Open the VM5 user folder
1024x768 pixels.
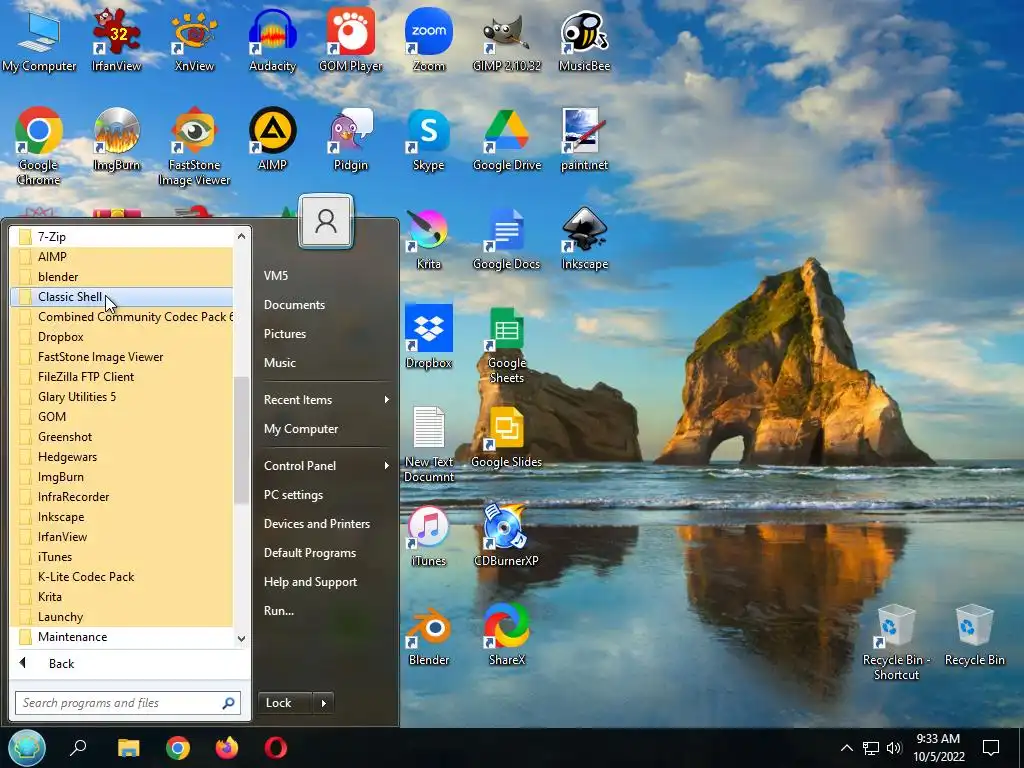pyautogui.click(x=326, y=276)
